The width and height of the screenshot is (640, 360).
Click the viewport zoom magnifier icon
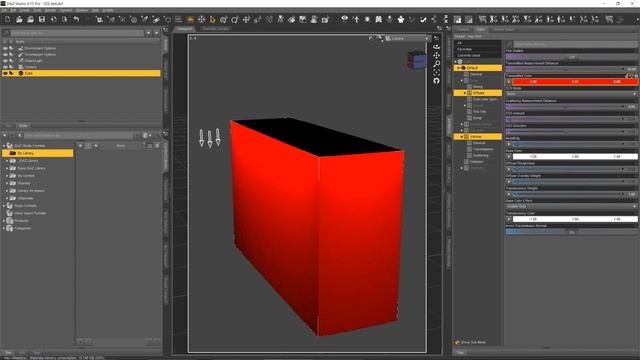[436, 64]
